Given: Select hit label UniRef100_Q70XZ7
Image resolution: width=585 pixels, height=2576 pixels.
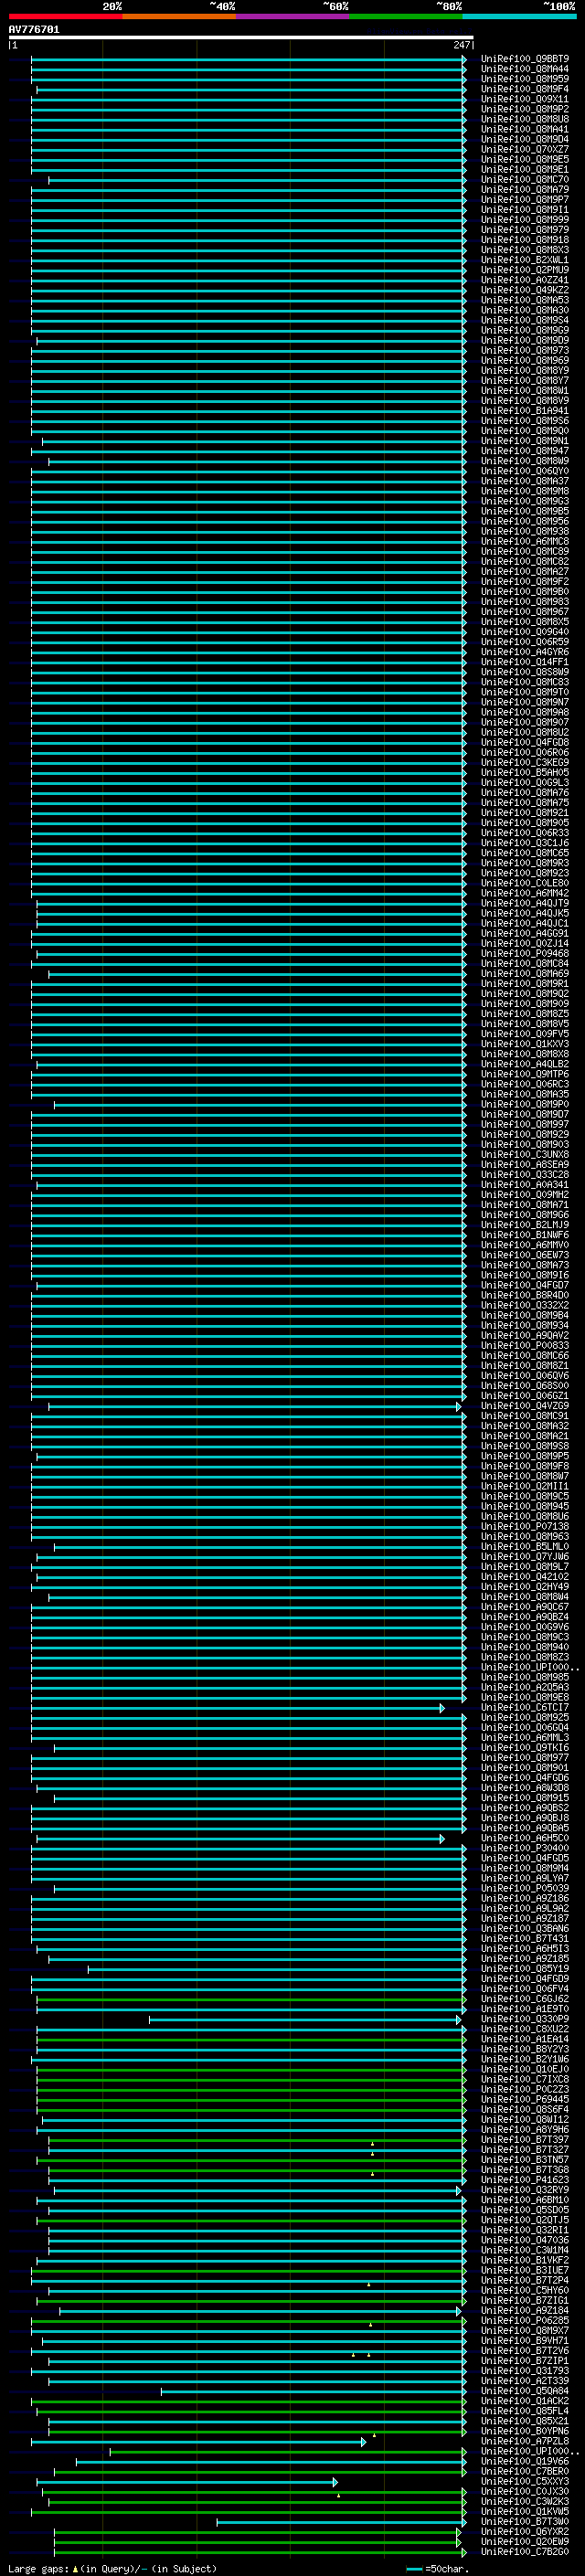Looking at the screenshot, I should coord(525,149).
